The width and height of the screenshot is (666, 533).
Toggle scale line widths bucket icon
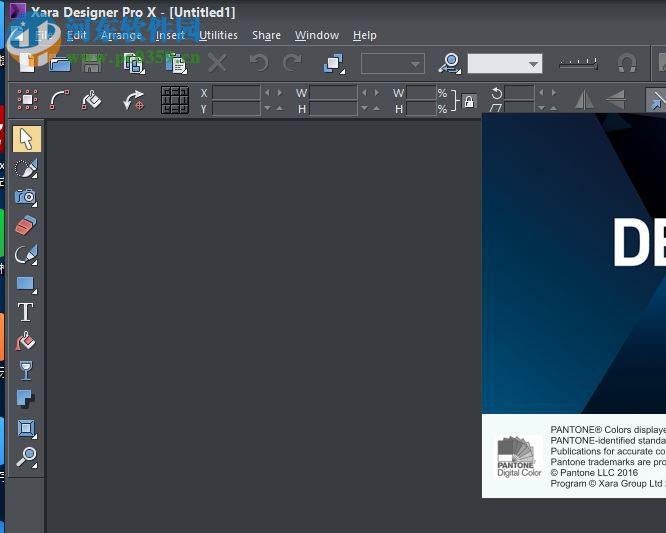(91, 100)
